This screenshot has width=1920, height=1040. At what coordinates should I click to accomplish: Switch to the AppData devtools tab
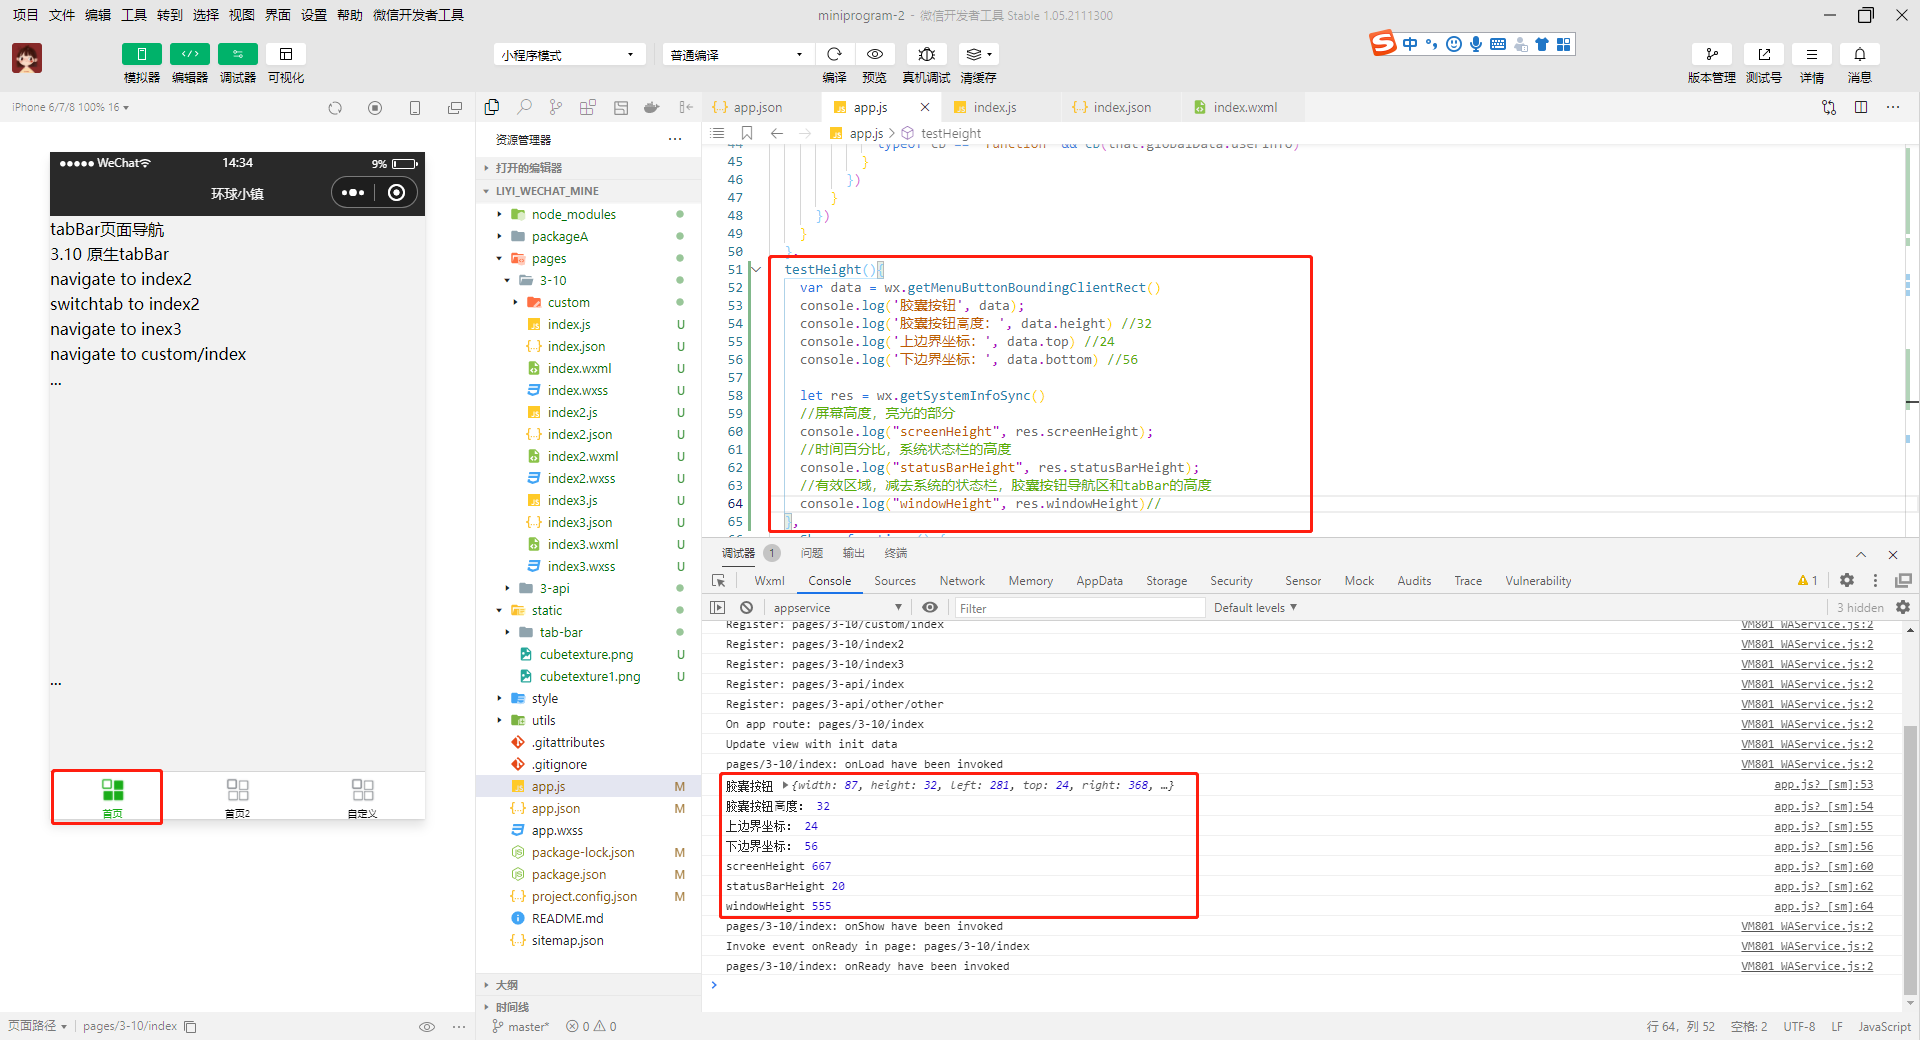pos(1099,581)
